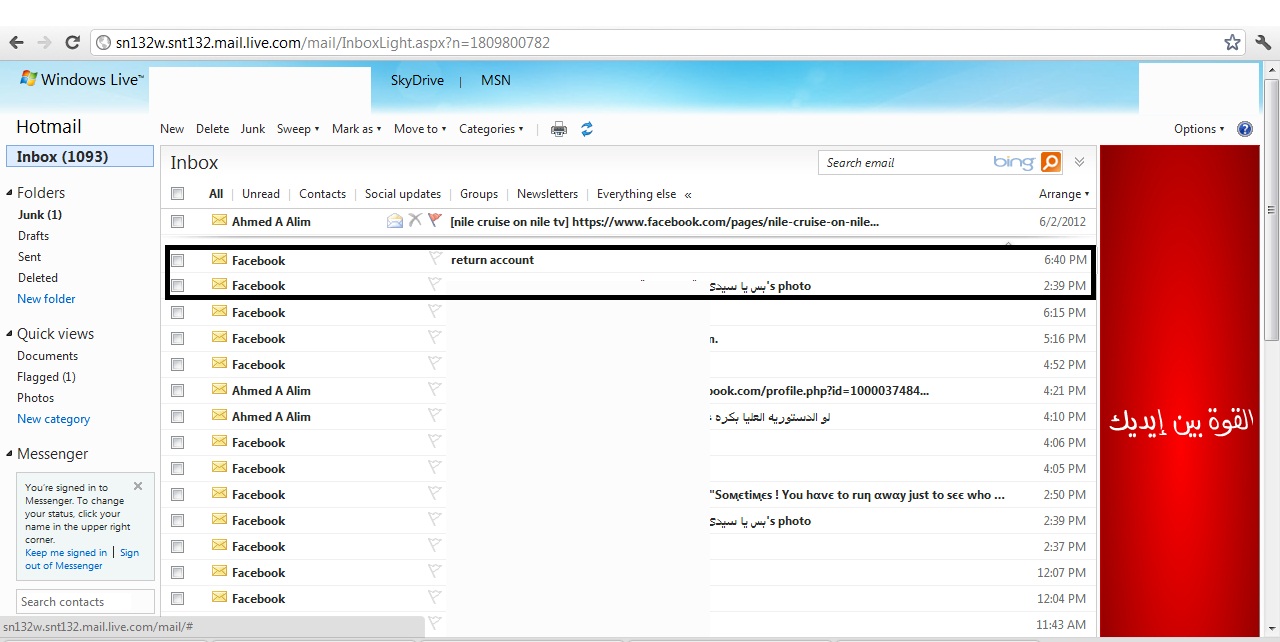Click the blue refresh inbox icon
Screen dimensions: 1280x642
pyautogui.click(x=587, y=129)
